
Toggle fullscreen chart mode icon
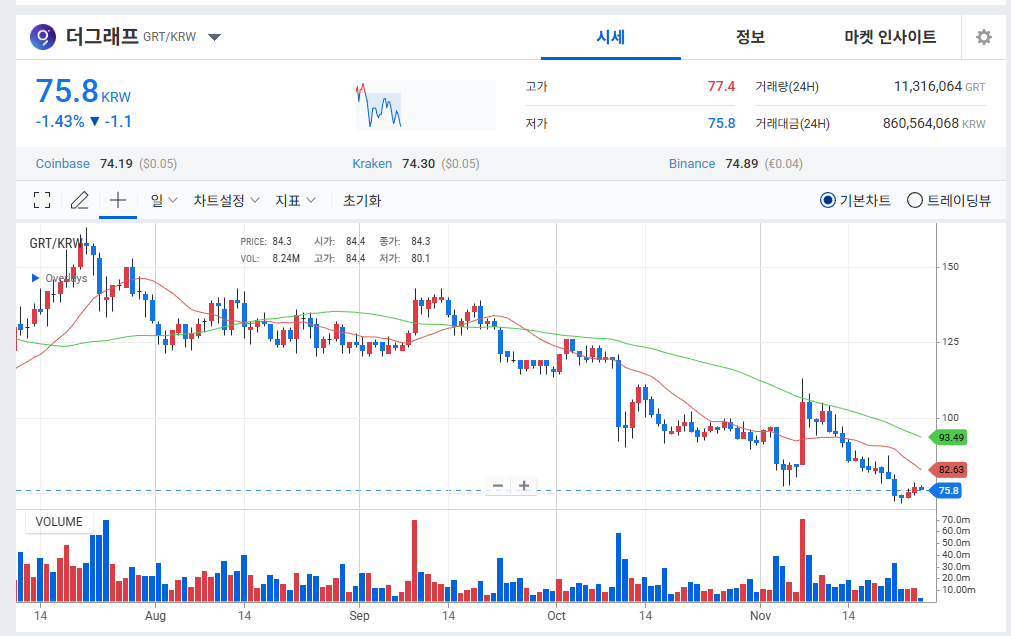click(41, 200)
